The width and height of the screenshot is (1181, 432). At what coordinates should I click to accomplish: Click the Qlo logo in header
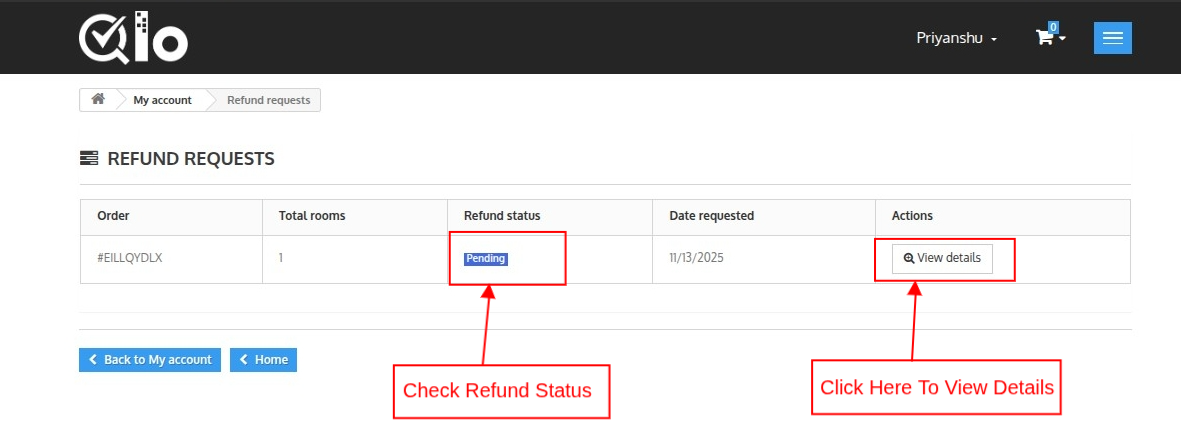pos(133,38)
